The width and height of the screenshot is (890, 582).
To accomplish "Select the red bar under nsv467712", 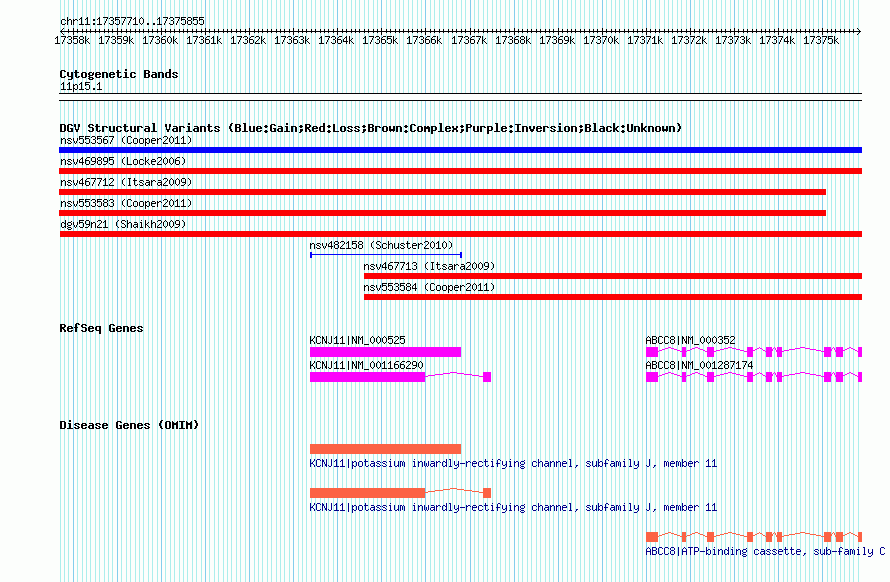I will click(442, 192).
